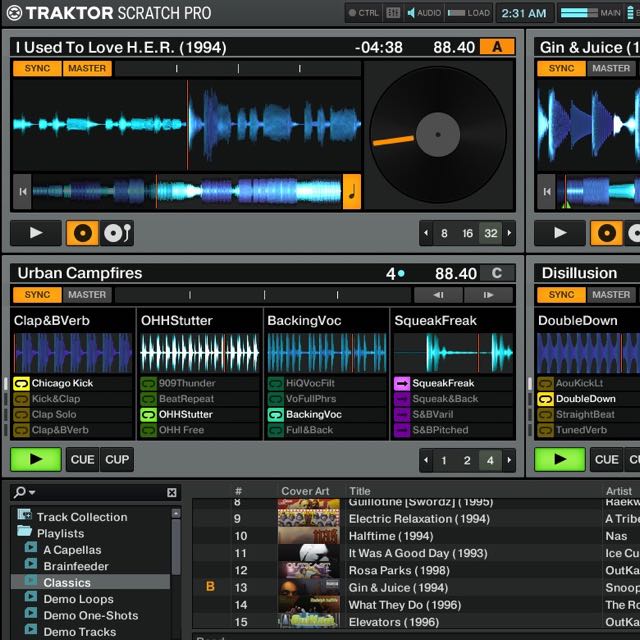Click next loop size arrow on Deck A
Viewport: 640px width, 640px height.
click(509, 233)
